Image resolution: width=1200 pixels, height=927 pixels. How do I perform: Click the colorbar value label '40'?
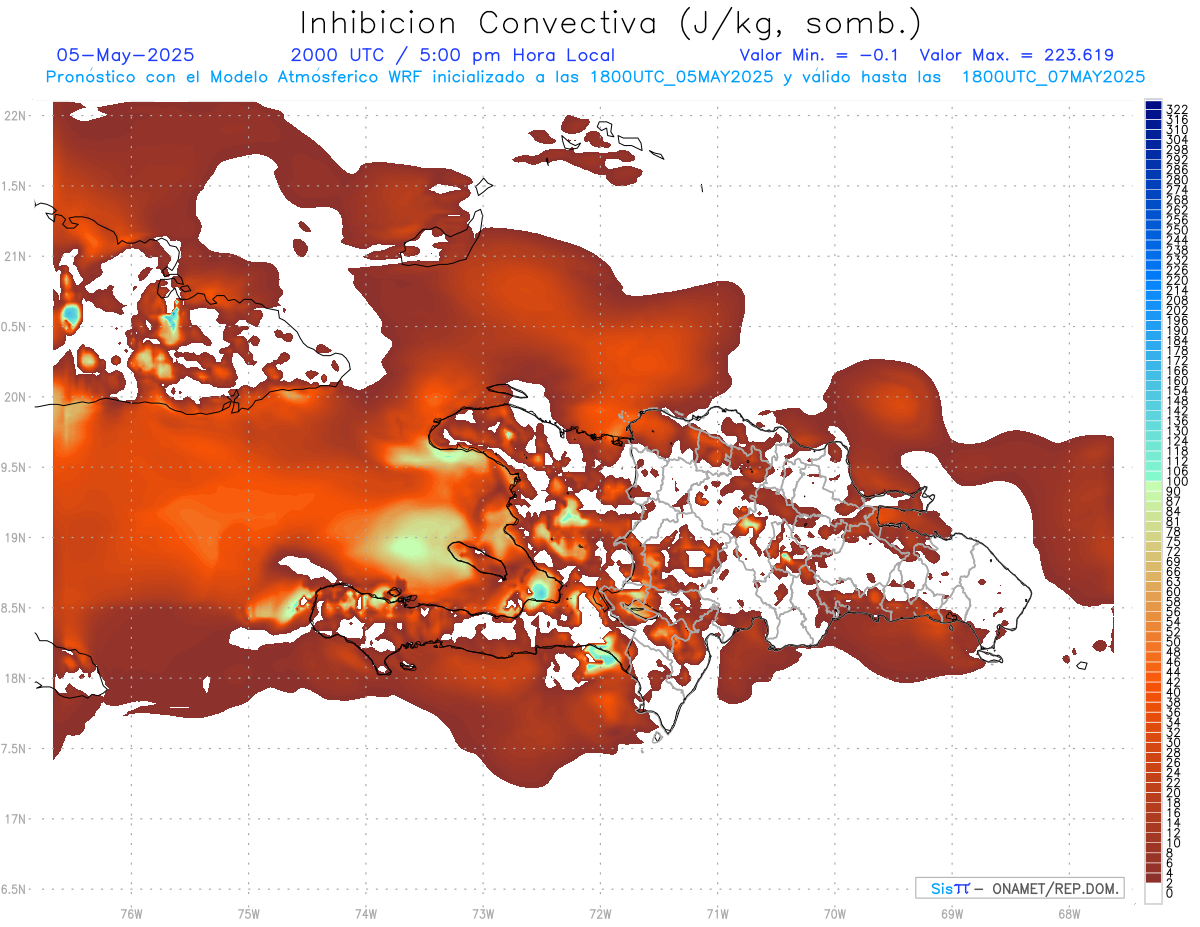(x=1173, y=693)
